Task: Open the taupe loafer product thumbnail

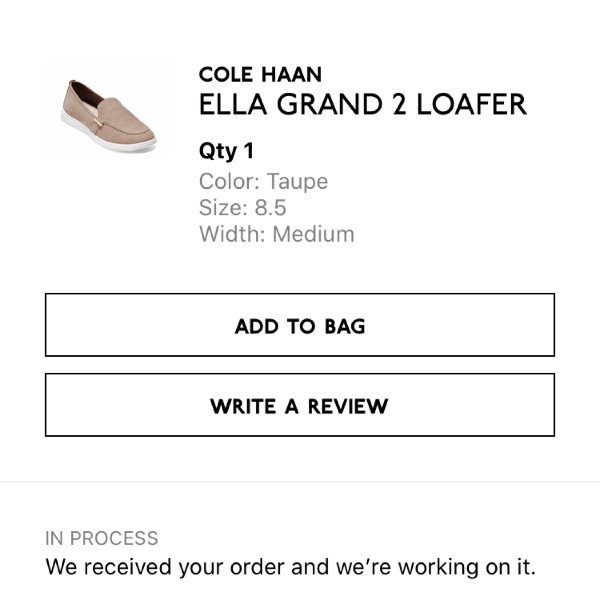Action: [x=108, y=116]
